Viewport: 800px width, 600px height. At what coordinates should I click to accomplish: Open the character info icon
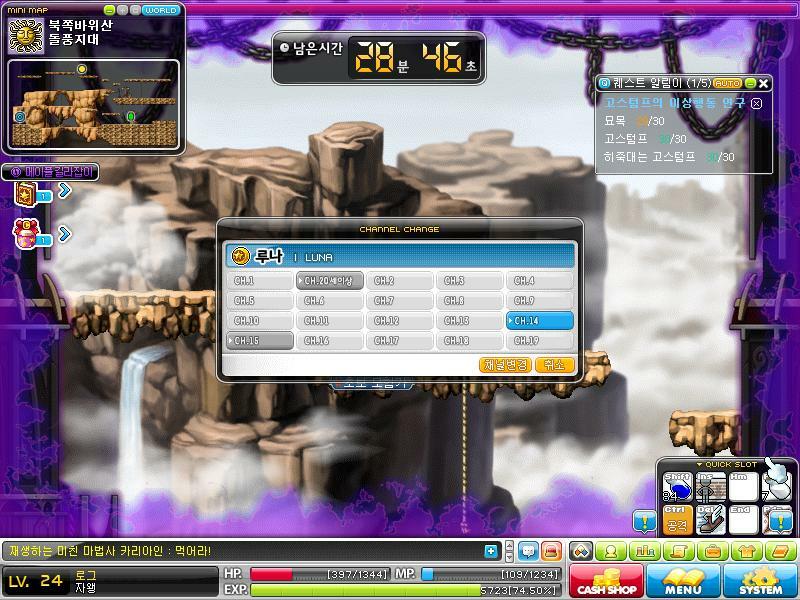click(610, 551)
